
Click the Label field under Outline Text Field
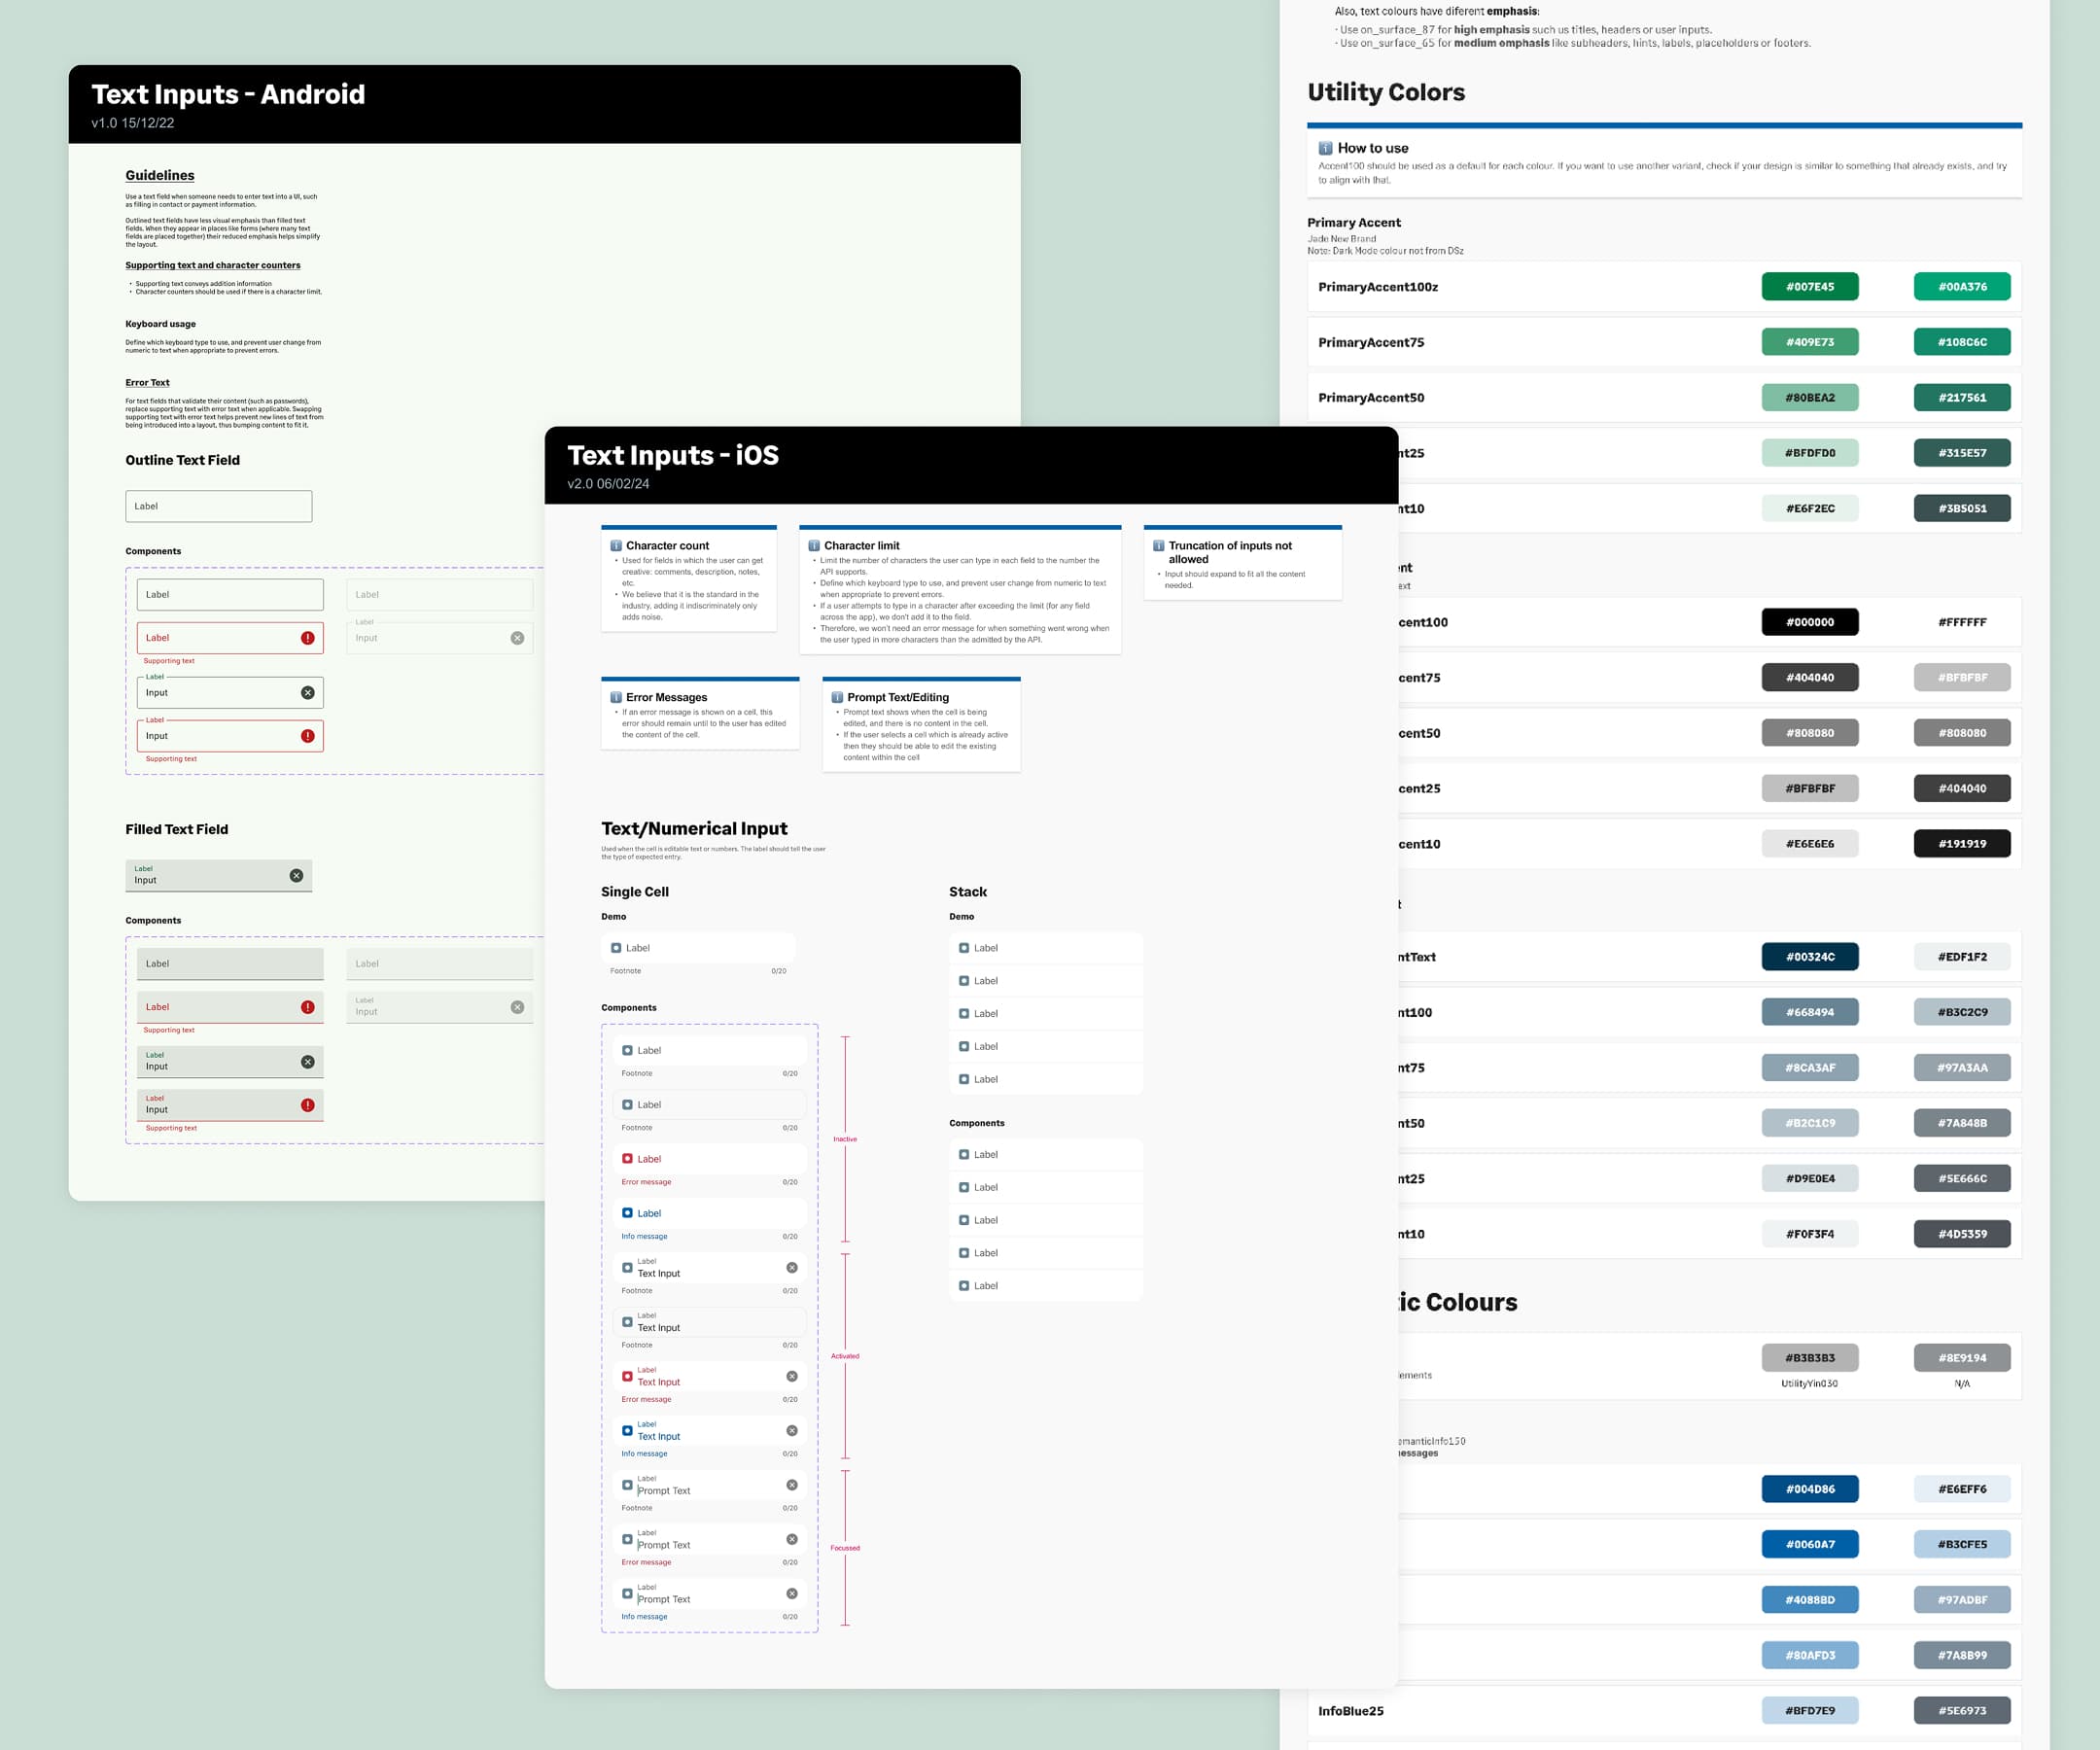point(218,506)
